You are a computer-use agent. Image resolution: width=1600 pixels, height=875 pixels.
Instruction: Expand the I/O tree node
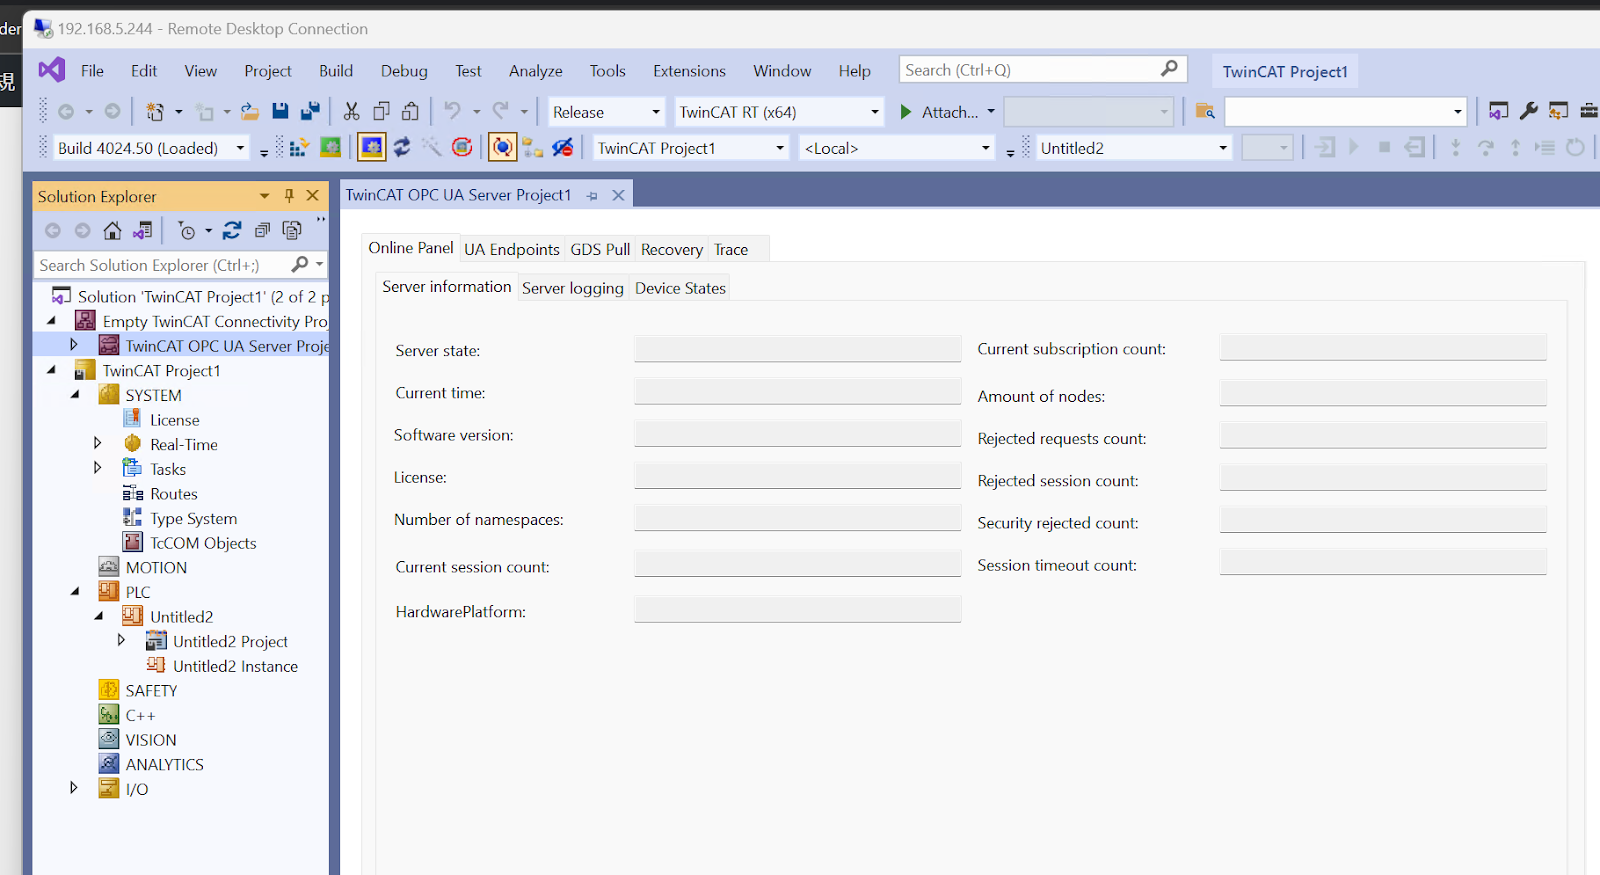[74, 788]
